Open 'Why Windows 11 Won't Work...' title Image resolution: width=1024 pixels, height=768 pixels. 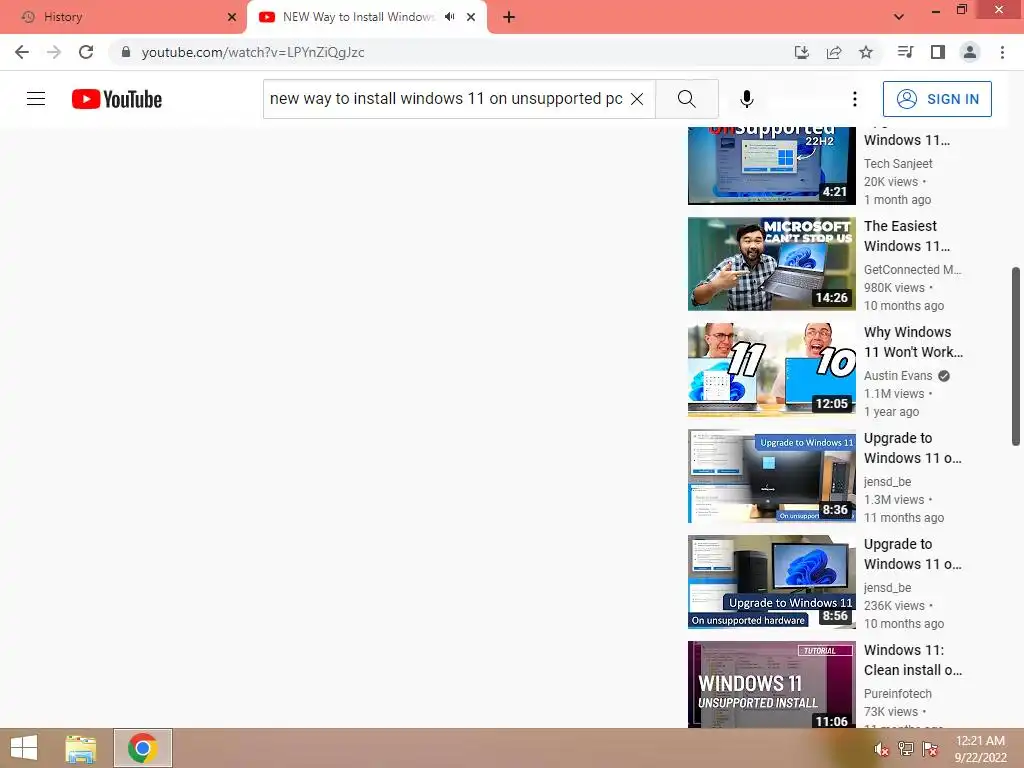913,342
